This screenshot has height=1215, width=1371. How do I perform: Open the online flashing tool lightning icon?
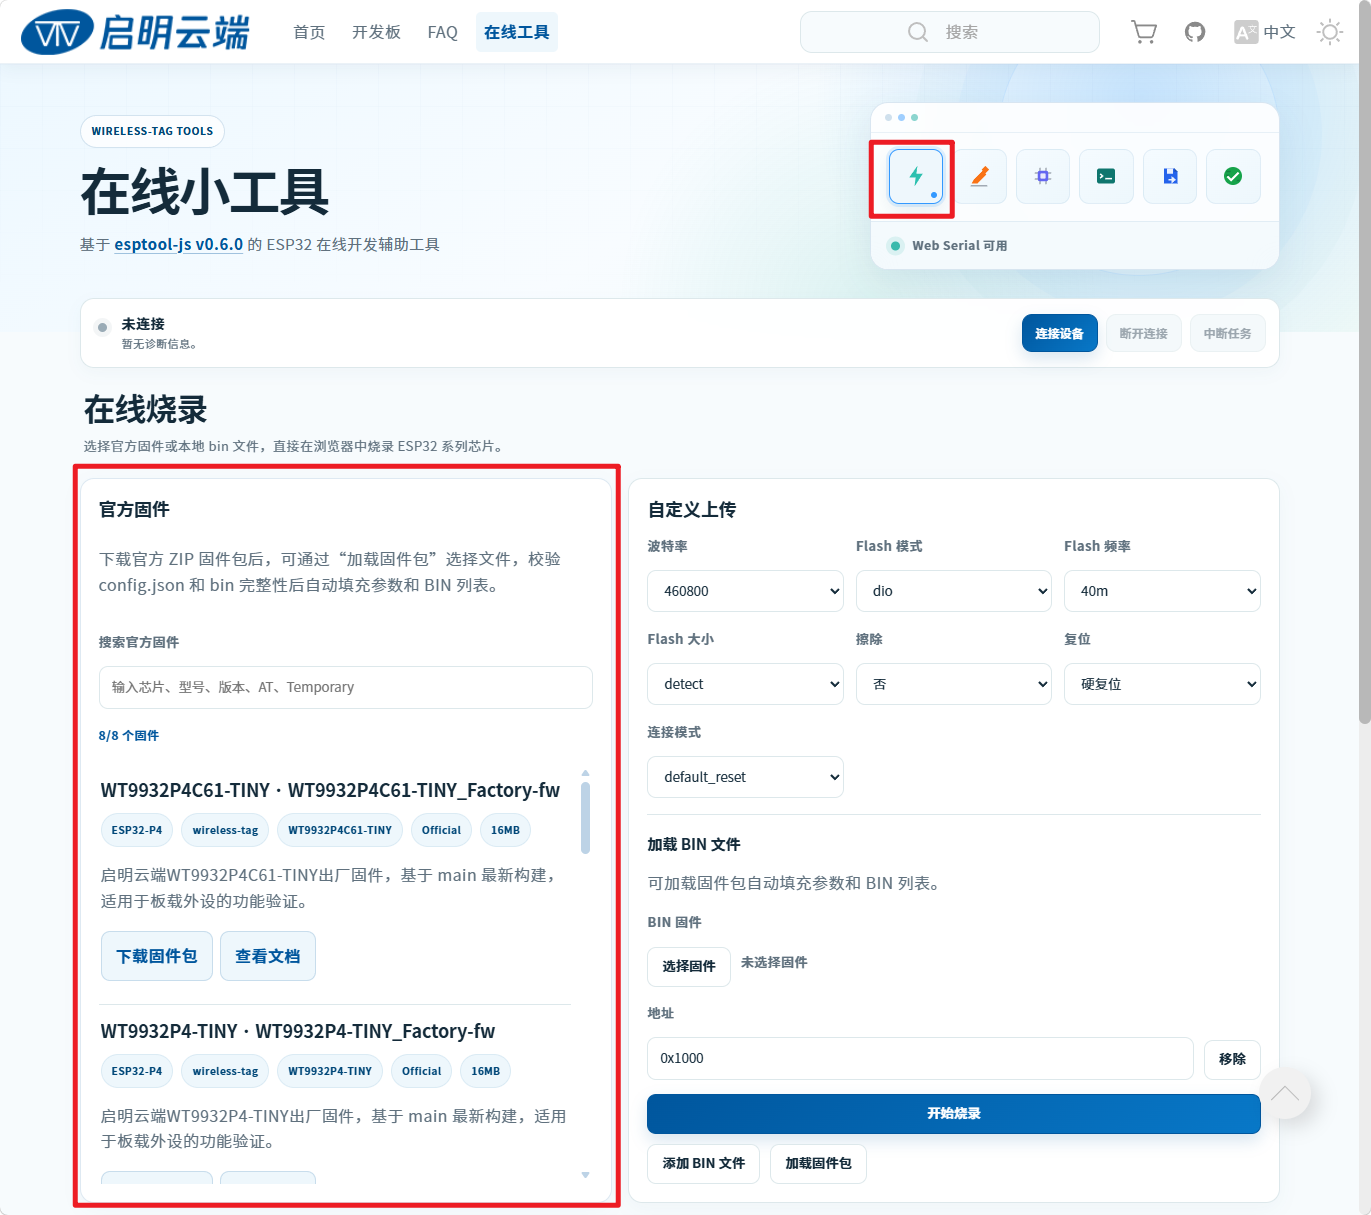tap(916, 176)
